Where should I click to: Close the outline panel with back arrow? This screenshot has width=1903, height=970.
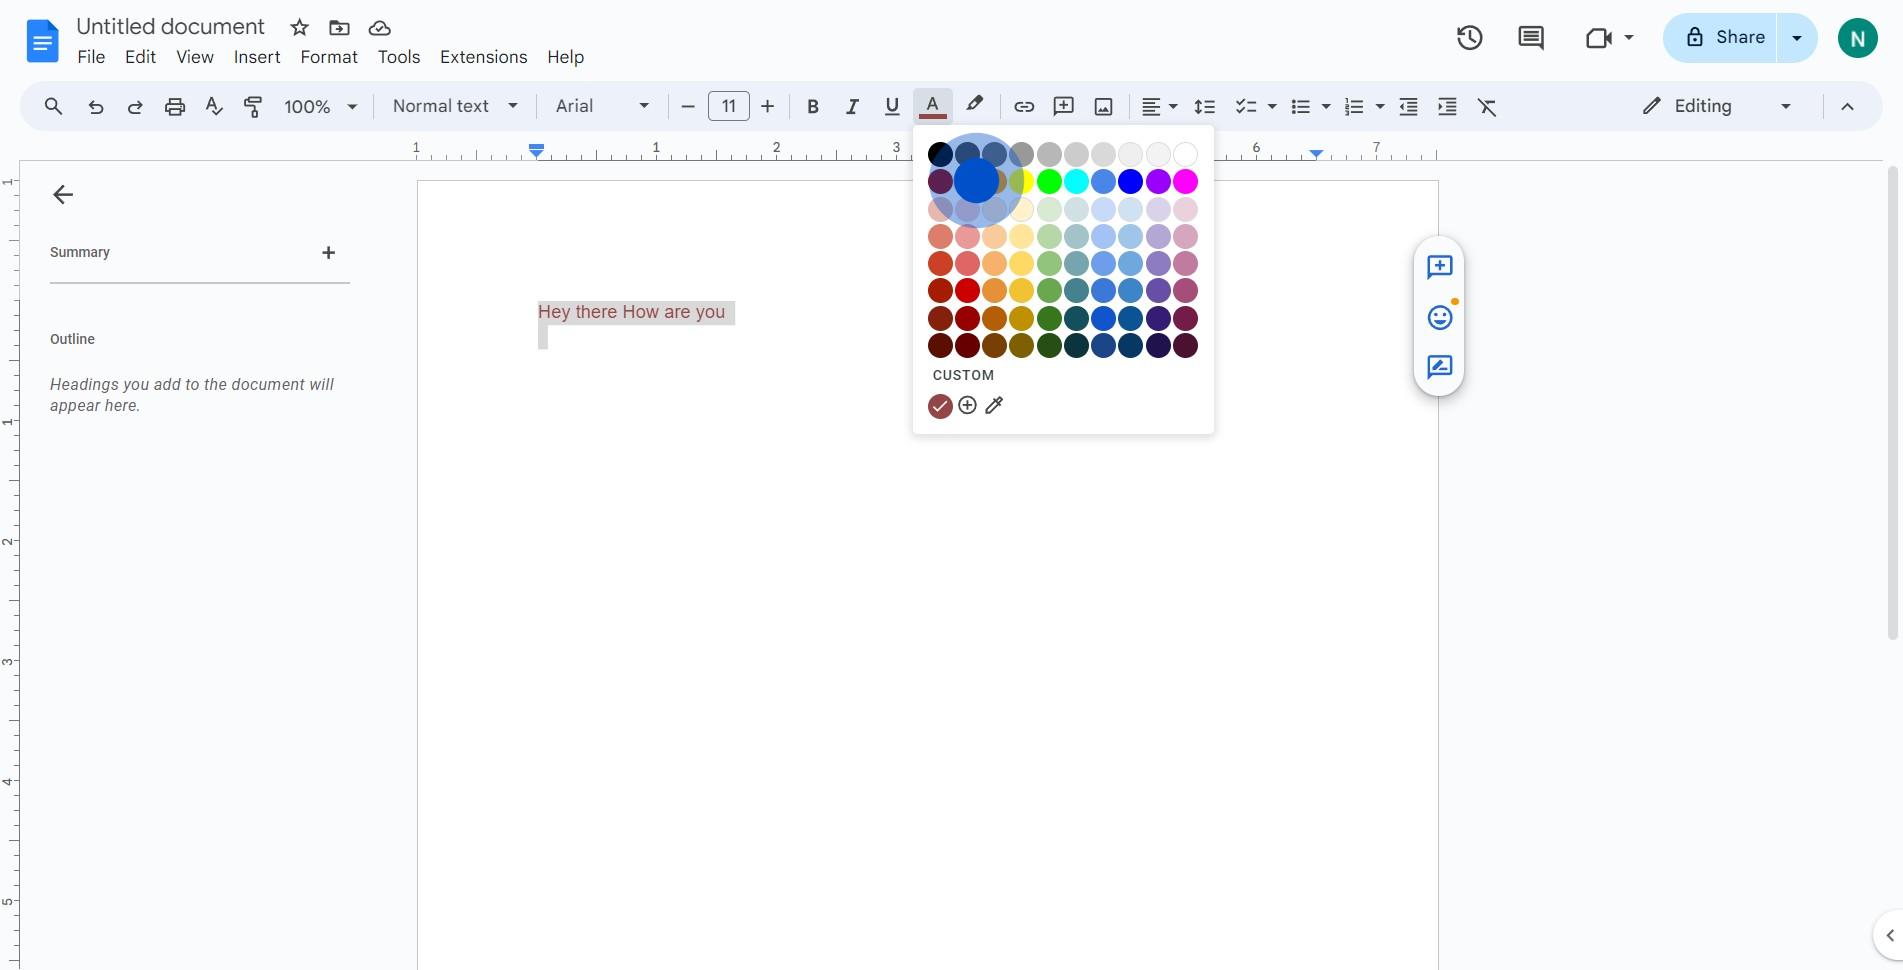pyautogui.click(x=63, y=194)
